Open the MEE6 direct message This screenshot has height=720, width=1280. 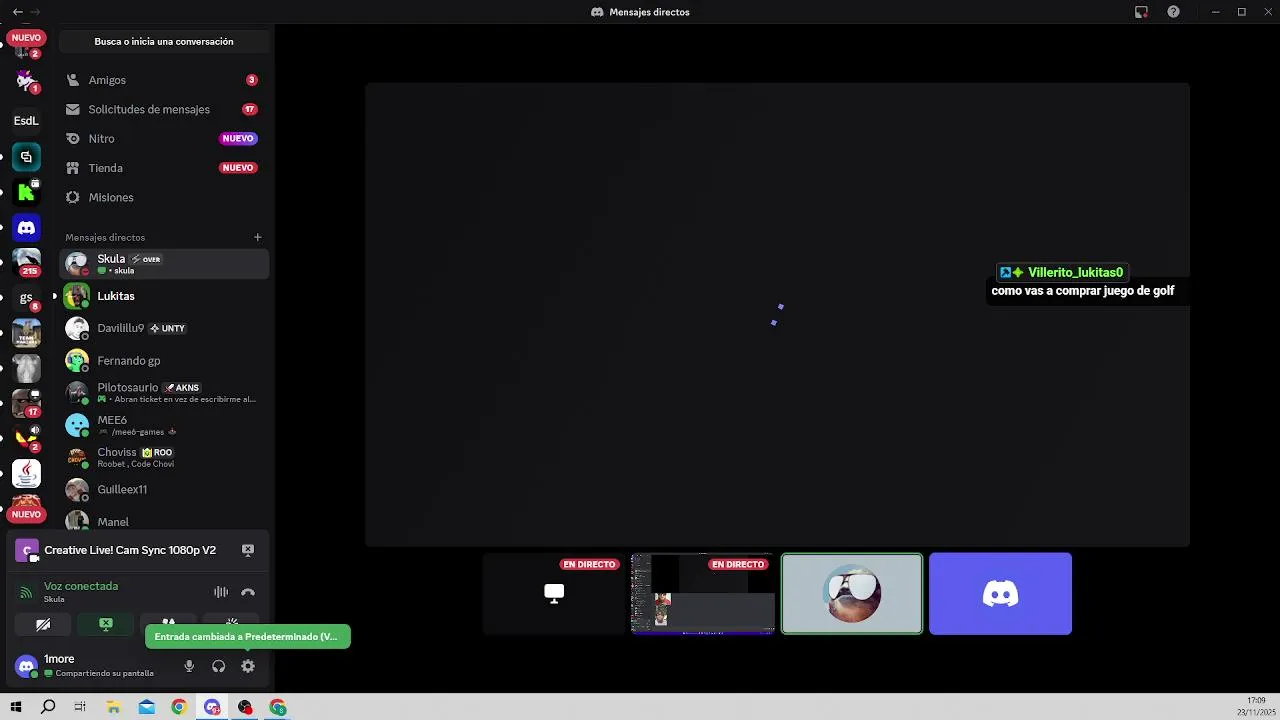pyautogui.click(x=164, y=425)
